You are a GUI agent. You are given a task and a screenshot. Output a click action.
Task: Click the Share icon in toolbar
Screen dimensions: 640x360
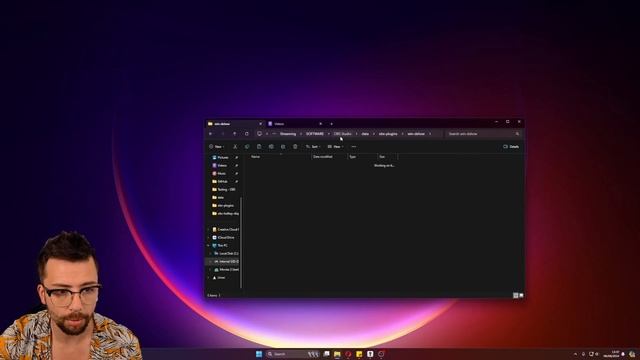(x=283, y=147)
